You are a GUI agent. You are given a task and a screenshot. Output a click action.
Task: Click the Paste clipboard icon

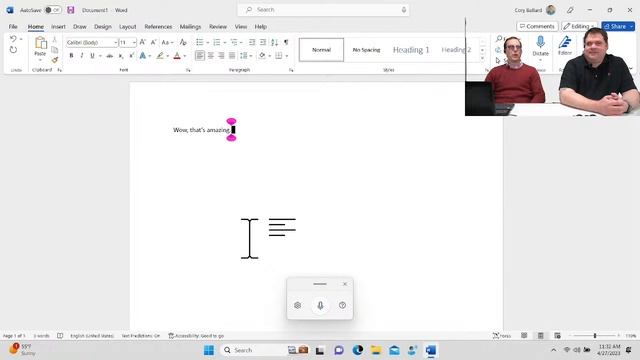pos(40,42)
